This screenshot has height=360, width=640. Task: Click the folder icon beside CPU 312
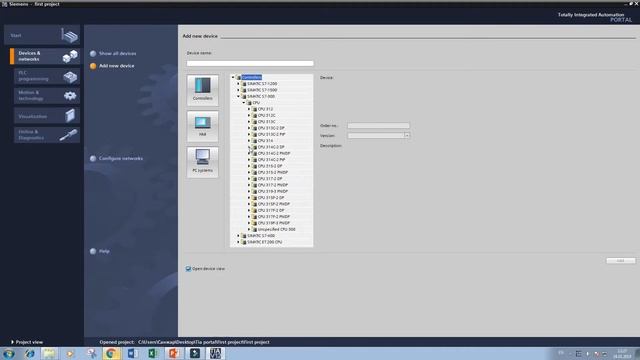pyautogui.click(x=254, y=109)
